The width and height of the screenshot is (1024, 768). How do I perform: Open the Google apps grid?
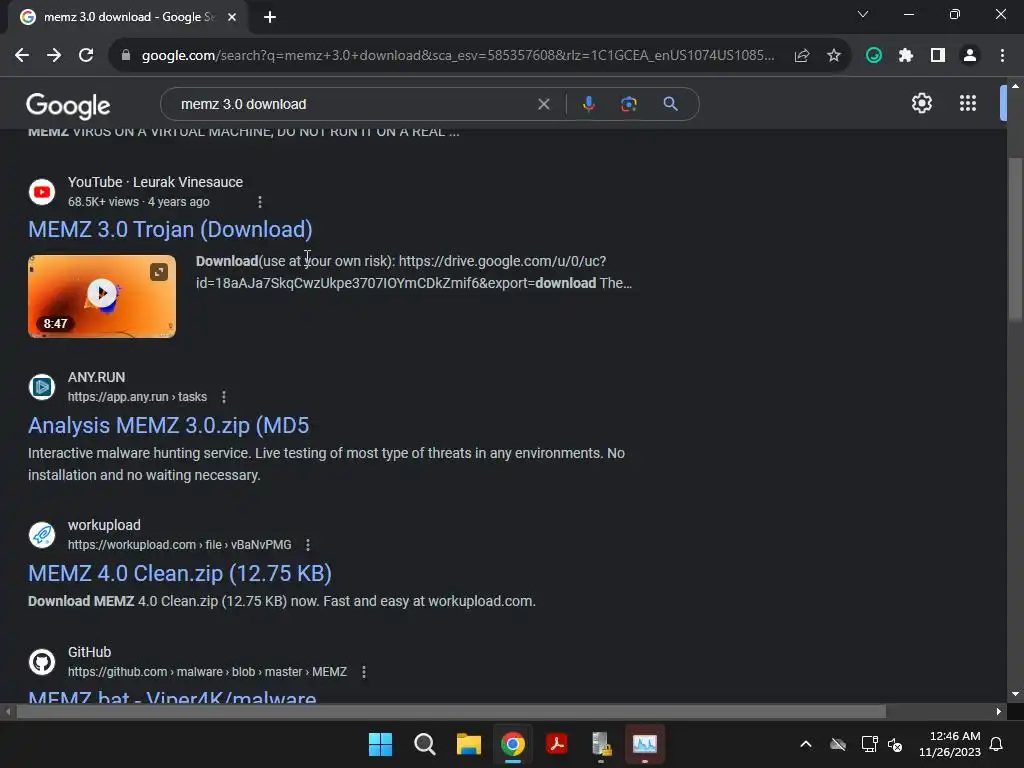point(968,103)
